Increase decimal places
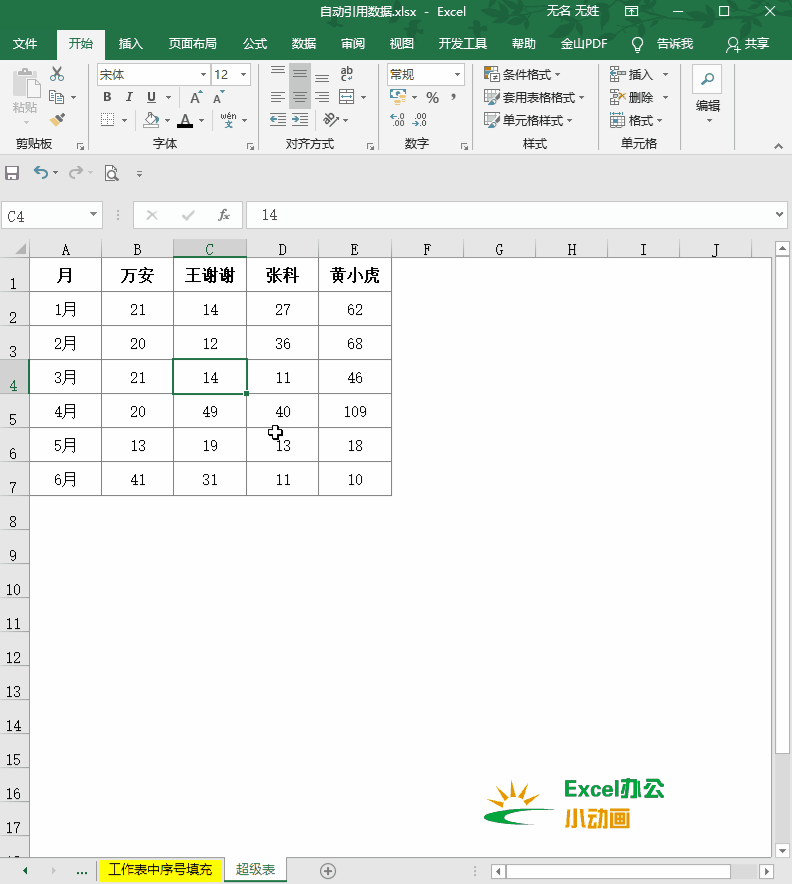This screenshot has width=792, height=884. pos(397,120)
